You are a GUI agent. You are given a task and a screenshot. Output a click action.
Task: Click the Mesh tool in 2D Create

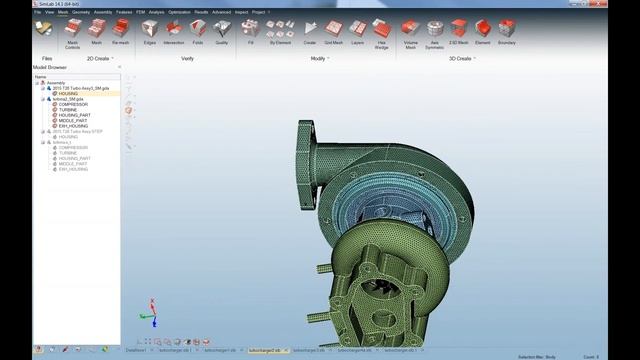(96, 32)
